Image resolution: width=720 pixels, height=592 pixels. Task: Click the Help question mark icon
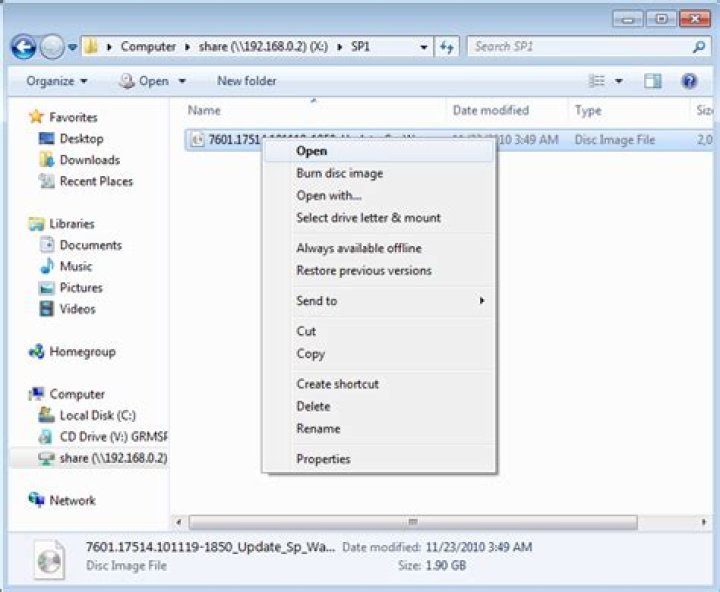pos(689,81)
